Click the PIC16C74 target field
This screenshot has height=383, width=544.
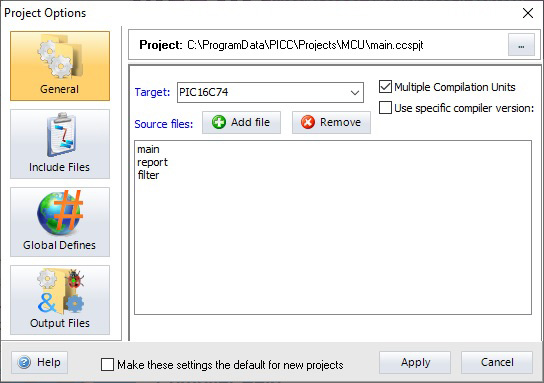(x=270, y=92)
